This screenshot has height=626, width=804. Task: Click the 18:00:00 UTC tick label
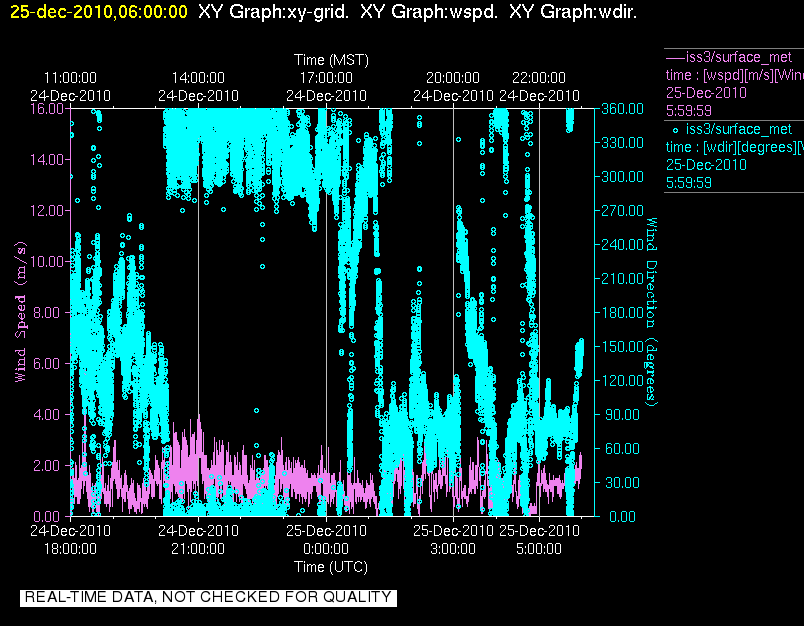click(70, 549)
